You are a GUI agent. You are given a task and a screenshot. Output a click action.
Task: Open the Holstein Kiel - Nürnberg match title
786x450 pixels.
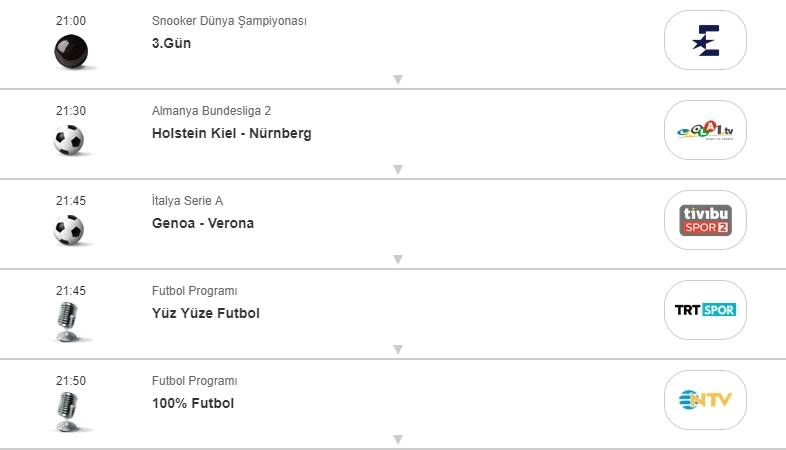click(x=232, y=133)
